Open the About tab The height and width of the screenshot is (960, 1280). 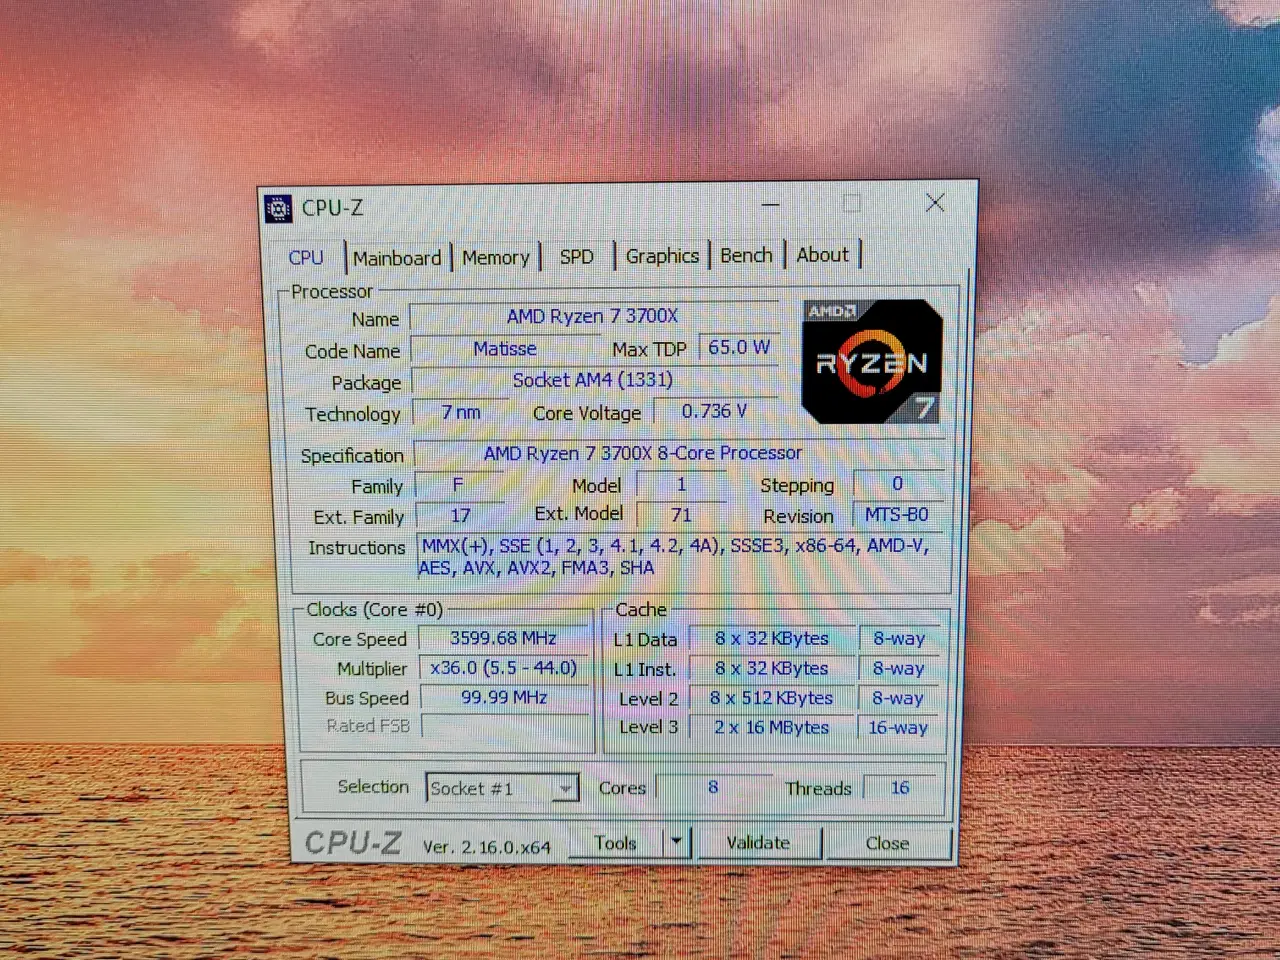click(823, 254)
